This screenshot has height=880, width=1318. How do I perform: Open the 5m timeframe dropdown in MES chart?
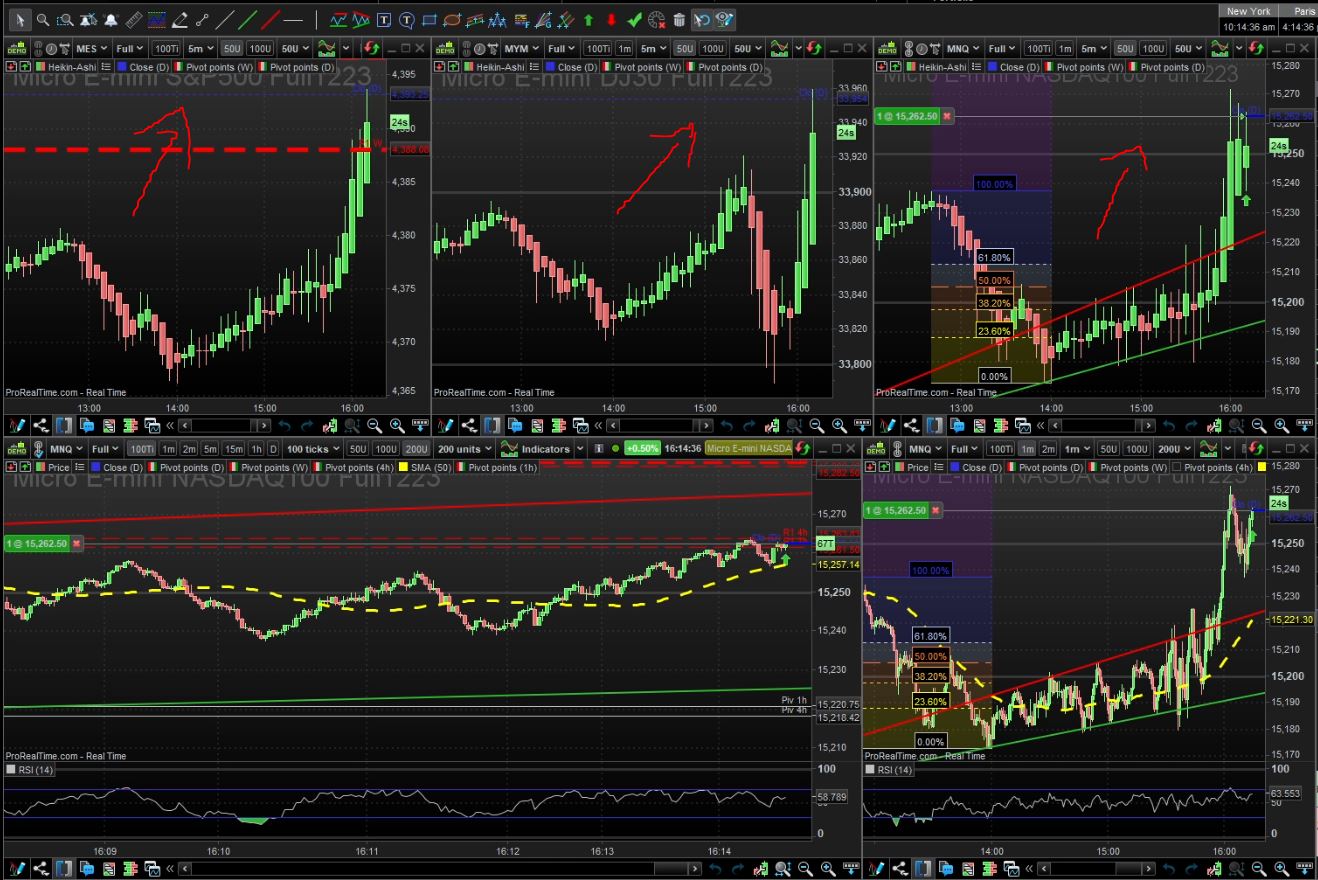click(201, 48)
